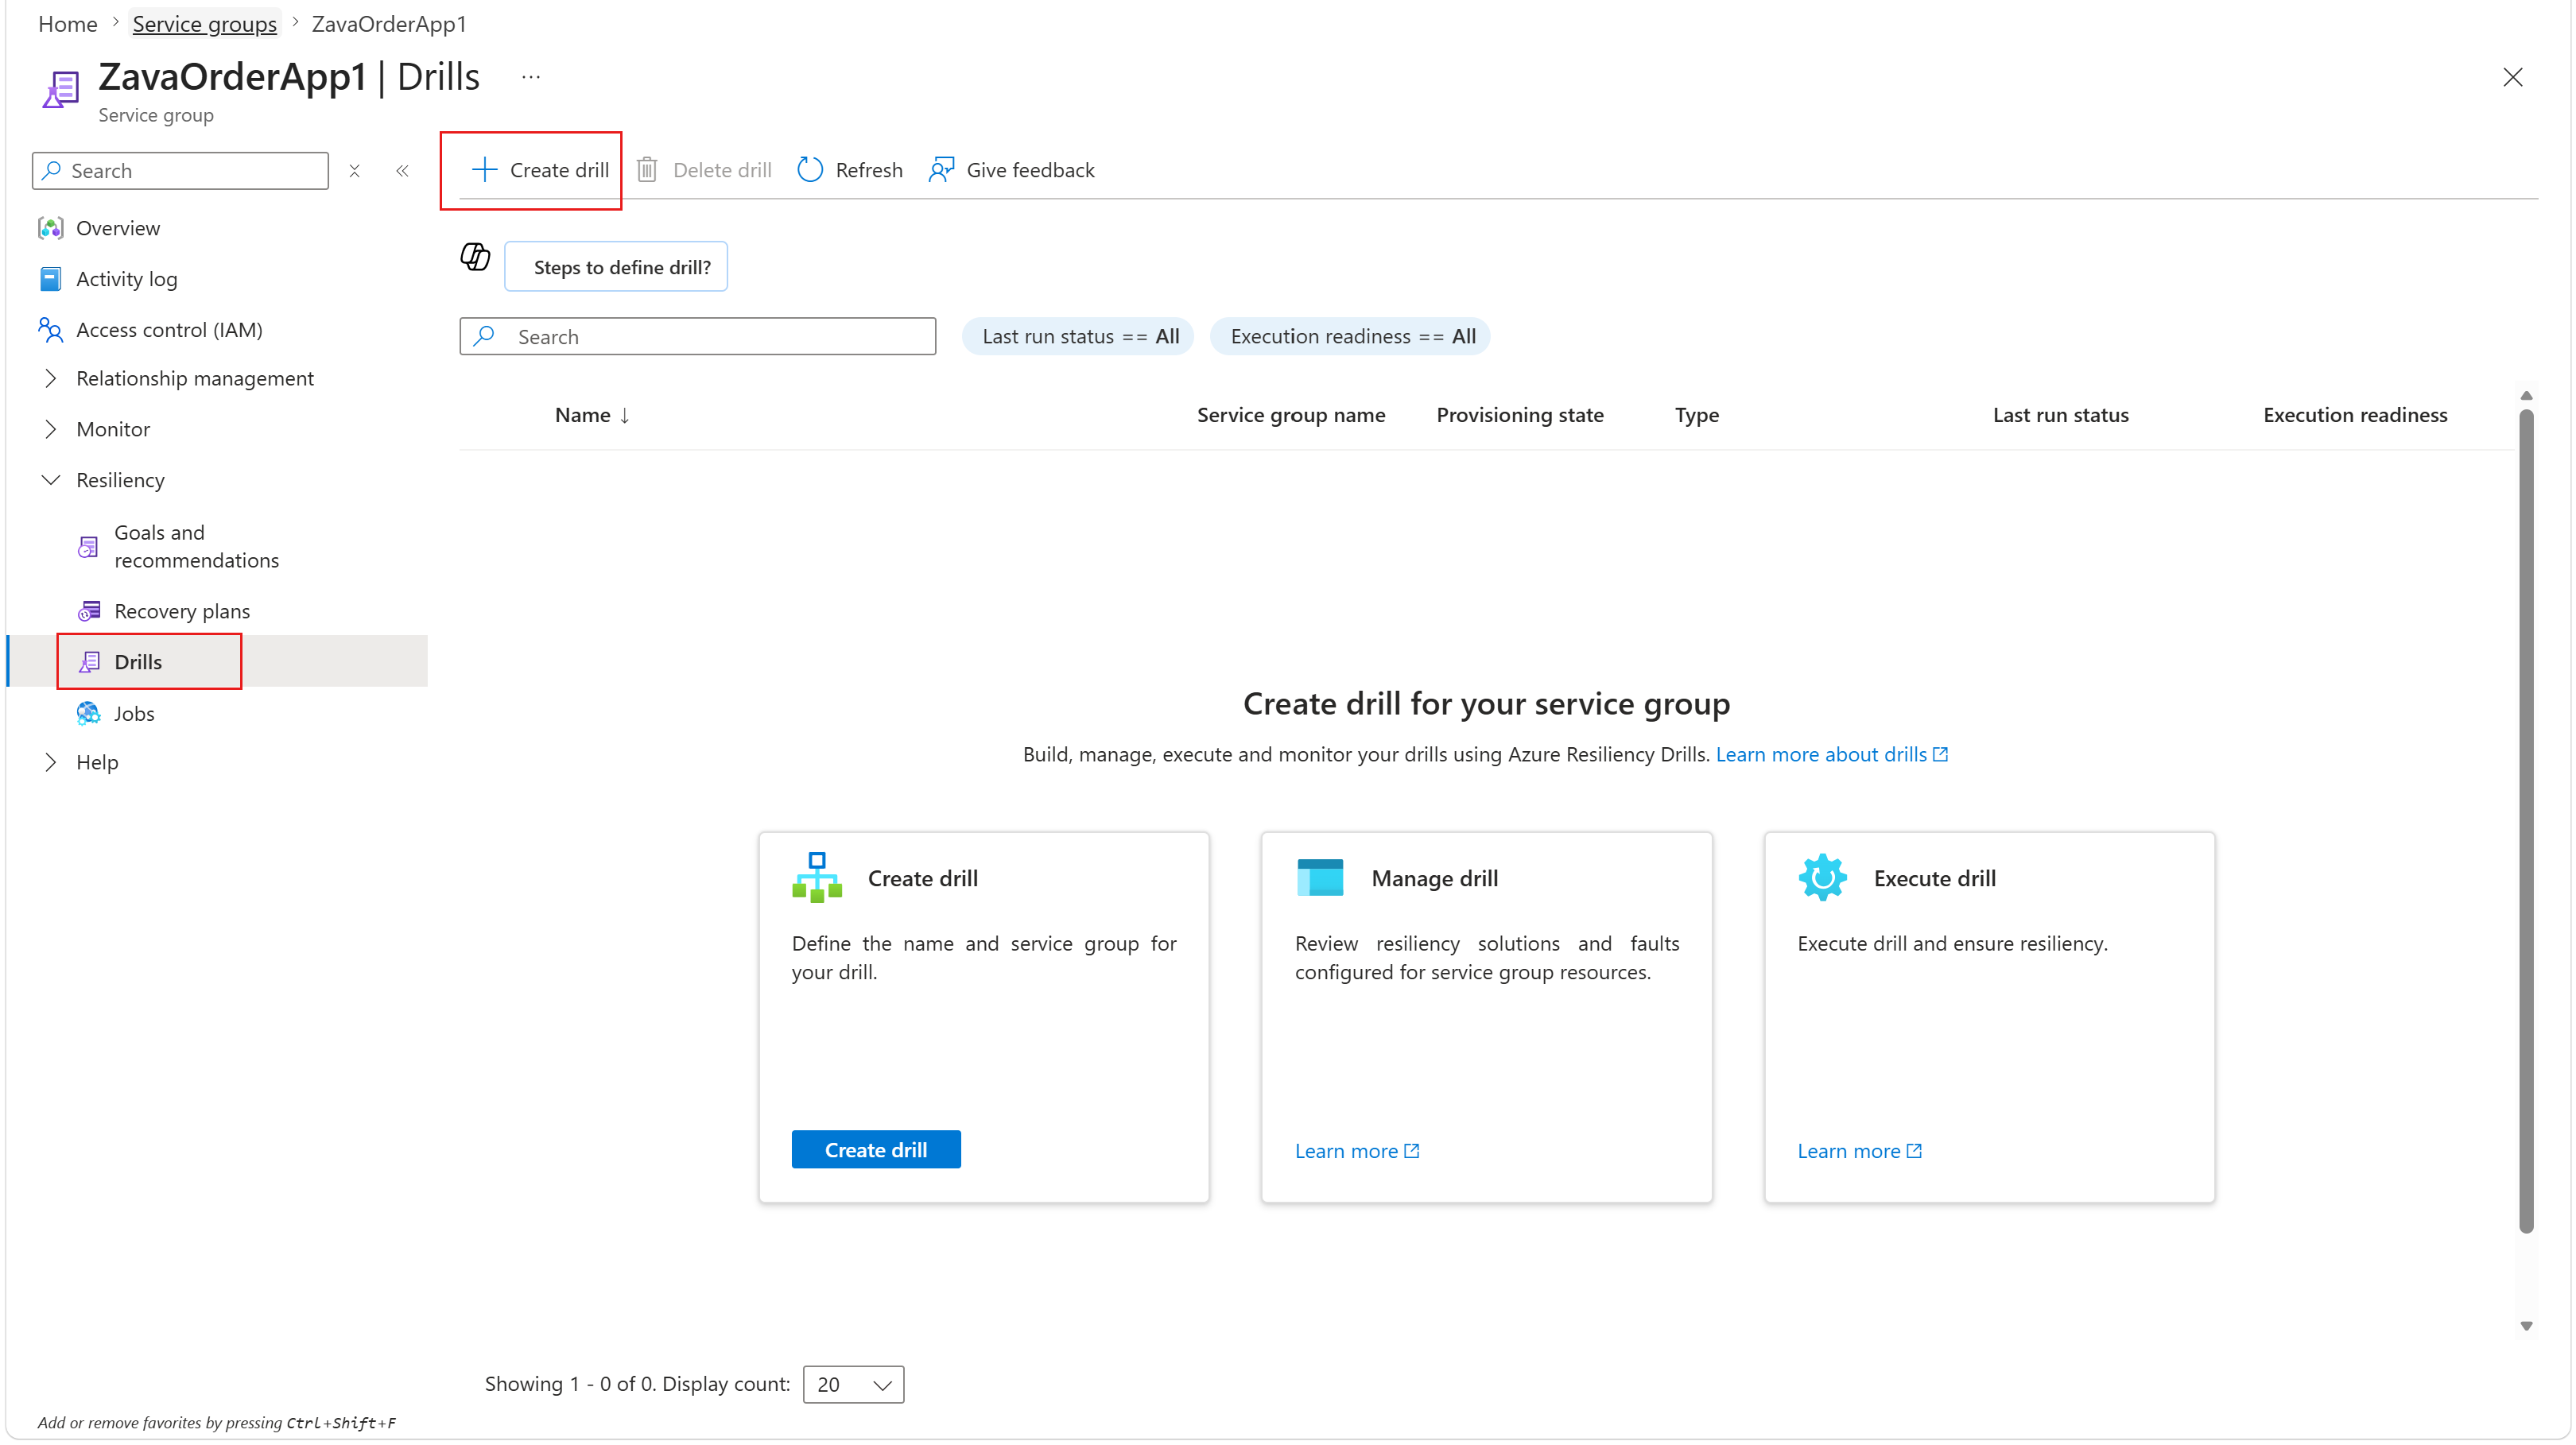Image resolution: width=2576 pixels, height=1445 pixels.
Task: Sort by Type column header
Action: [1697, 415]
